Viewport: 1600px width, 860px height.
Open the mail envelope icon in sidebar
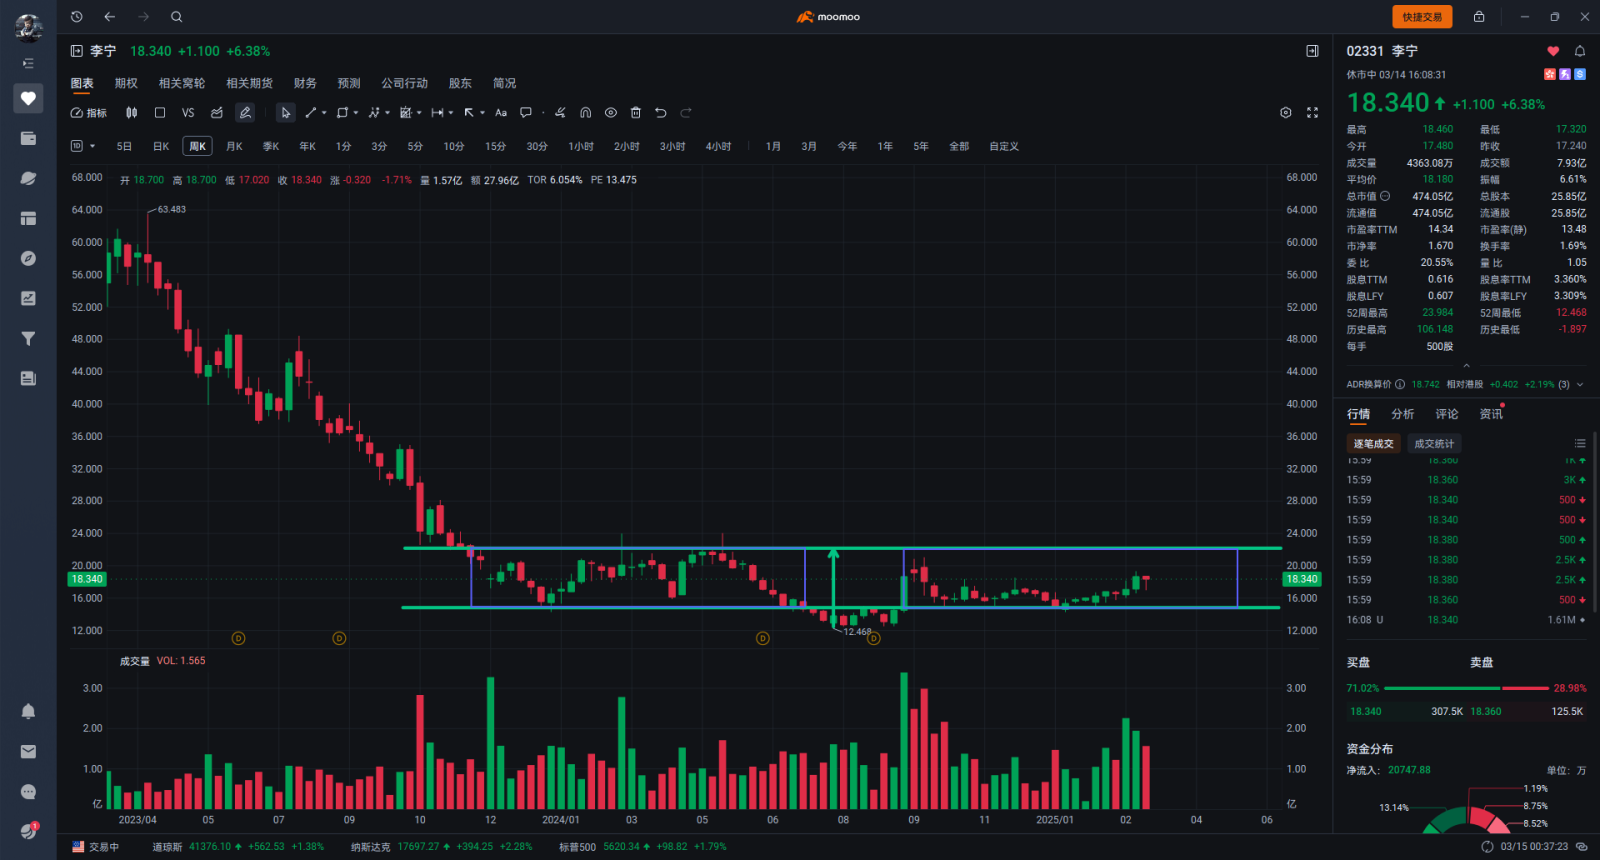(x=28, y=751)
